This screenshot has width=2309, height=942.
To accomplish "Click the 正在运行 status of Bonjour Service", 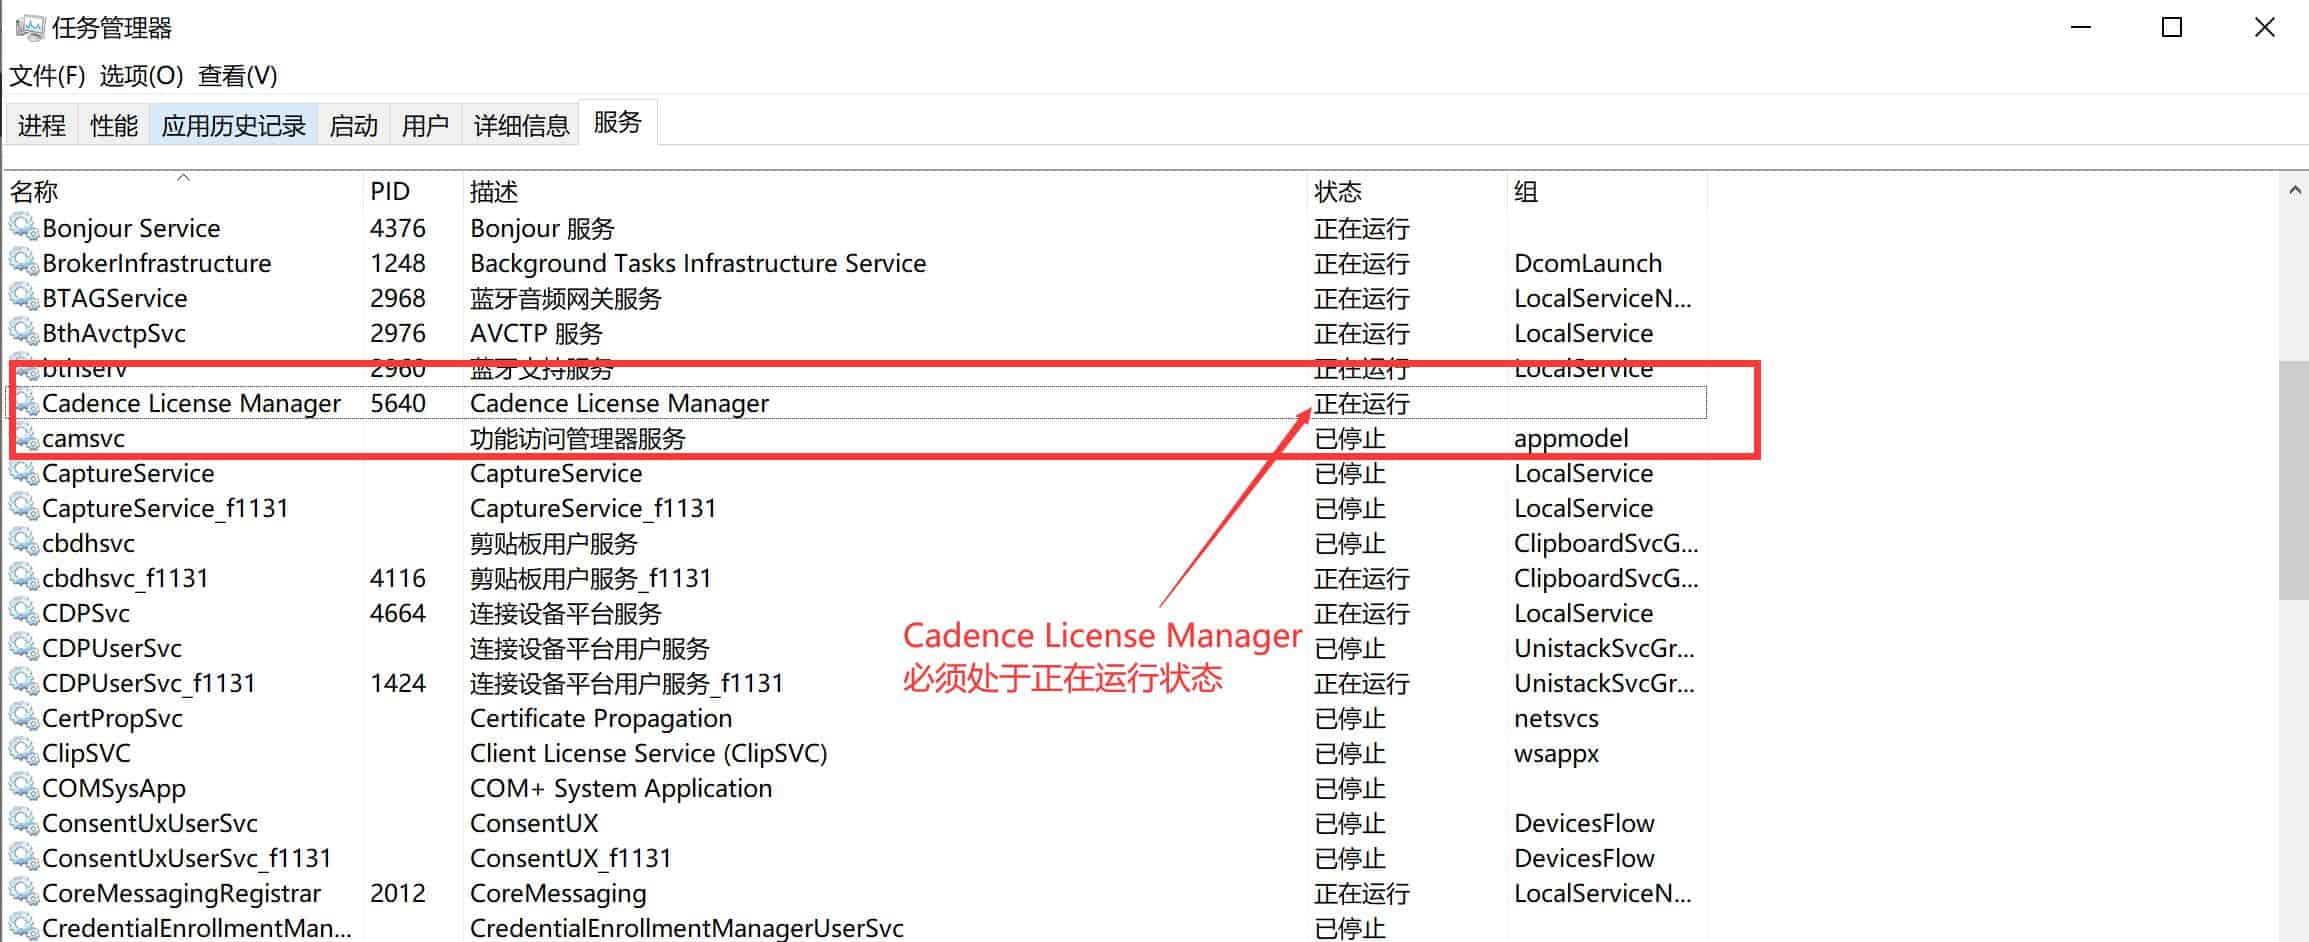I will point(1362,228).
